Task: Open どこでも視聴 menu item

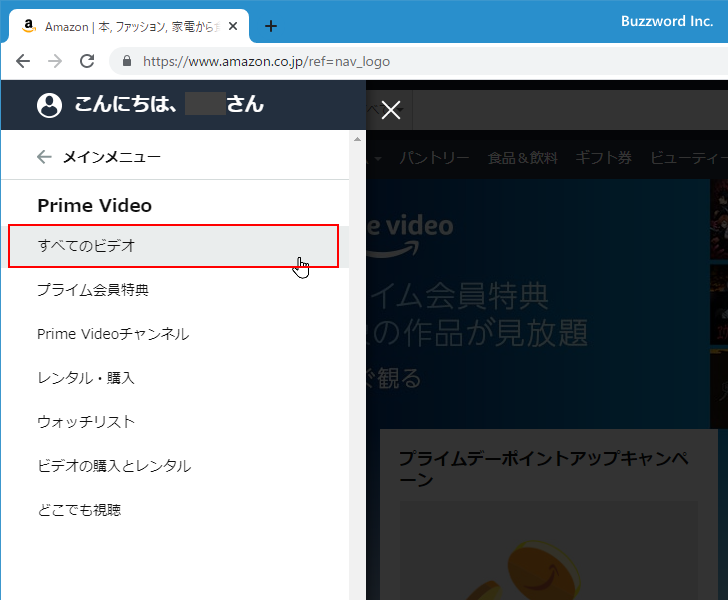Action: 175,510
